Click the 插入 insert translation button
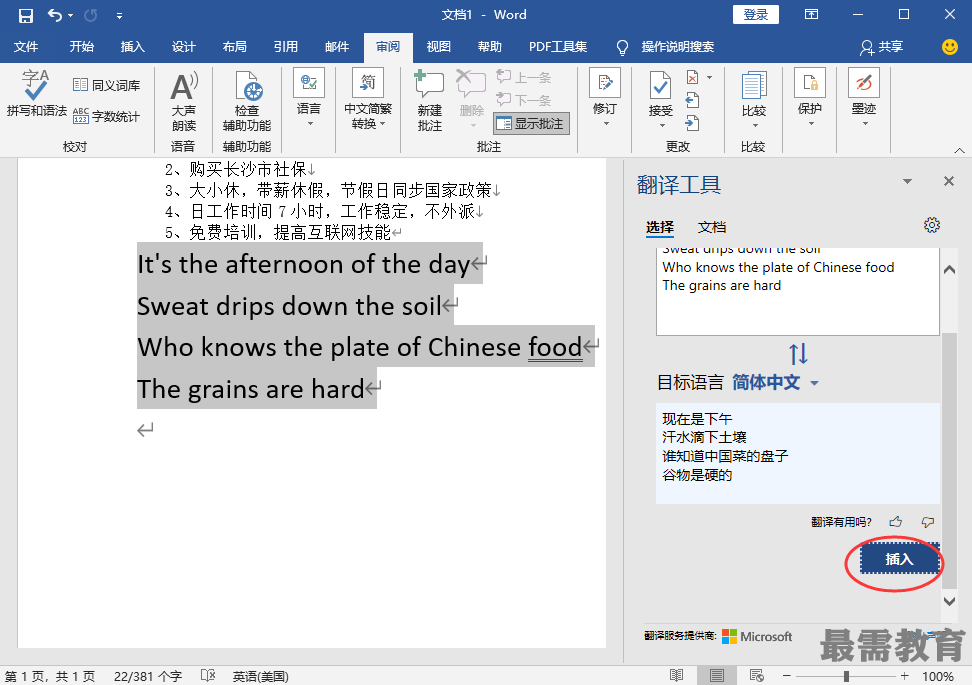 pos(899,559)
